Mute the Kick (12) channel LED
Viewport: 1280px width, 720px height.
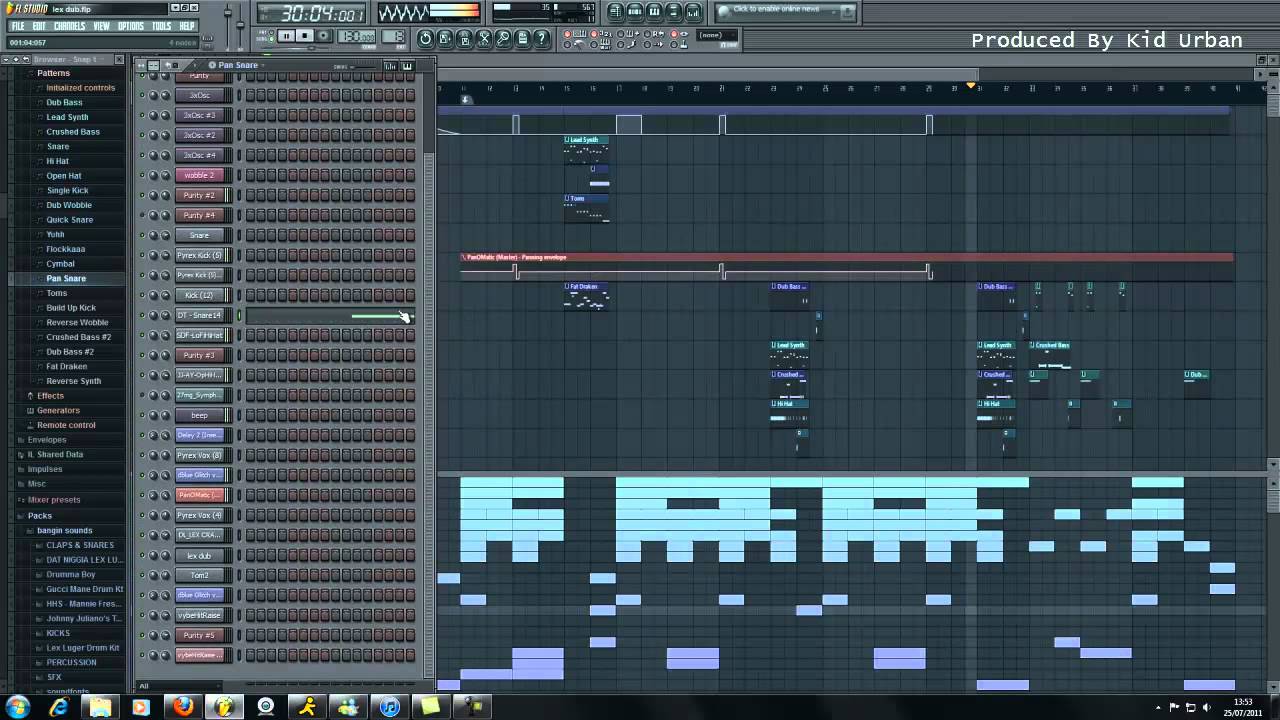[142, 295]
